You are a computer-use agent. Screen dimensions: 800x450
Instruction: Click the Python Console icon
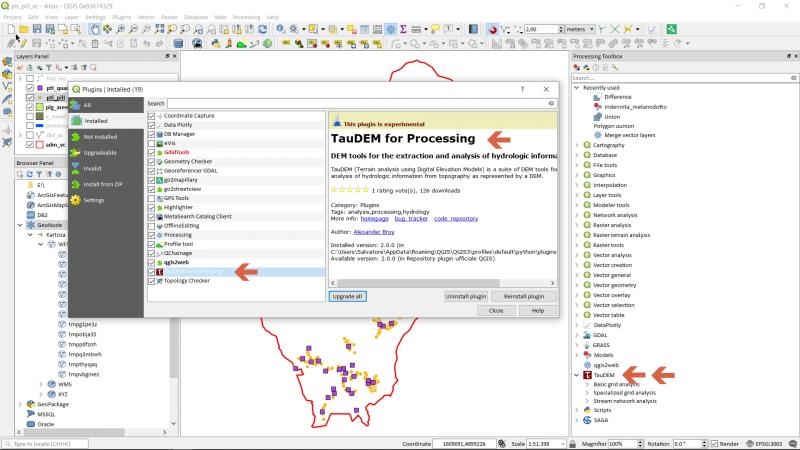[x=215, y=44]
